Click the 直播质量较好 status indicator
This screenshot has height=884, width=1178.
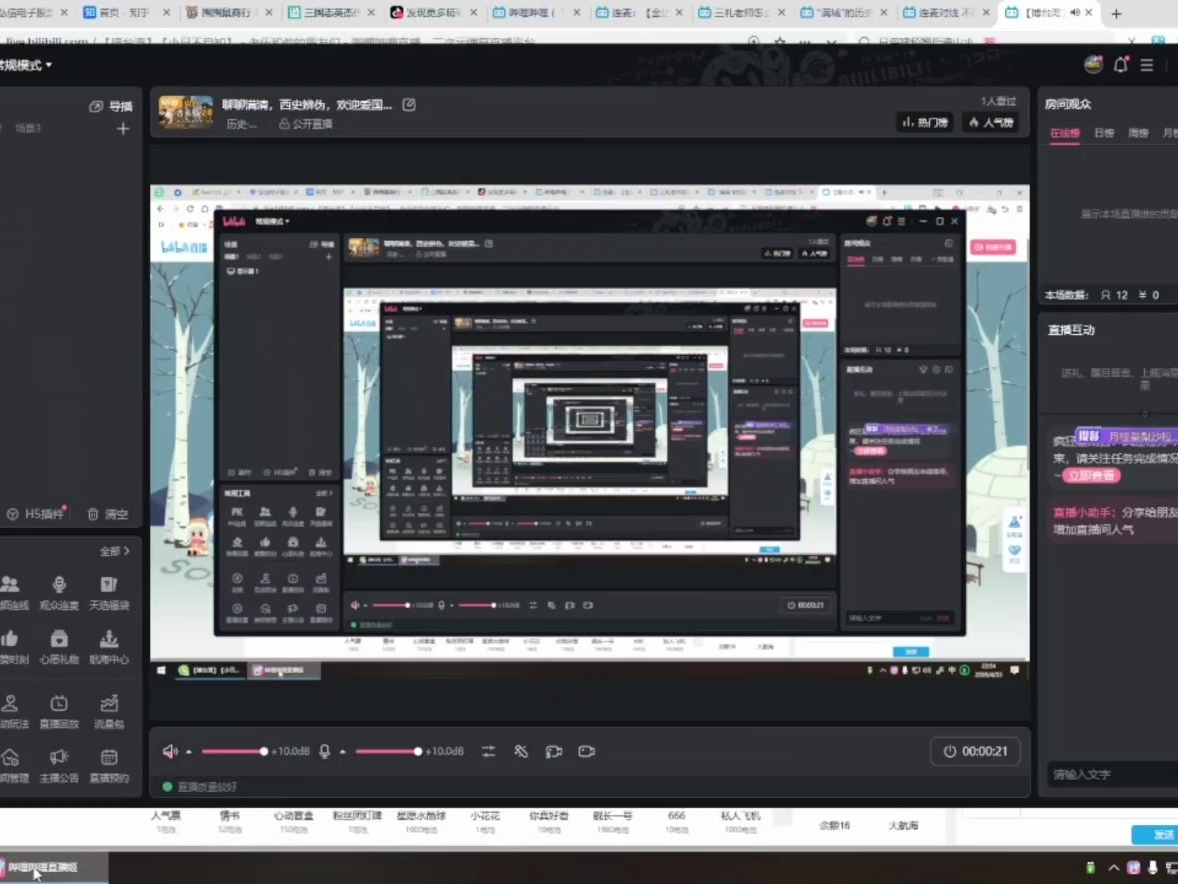pos(200,786)
